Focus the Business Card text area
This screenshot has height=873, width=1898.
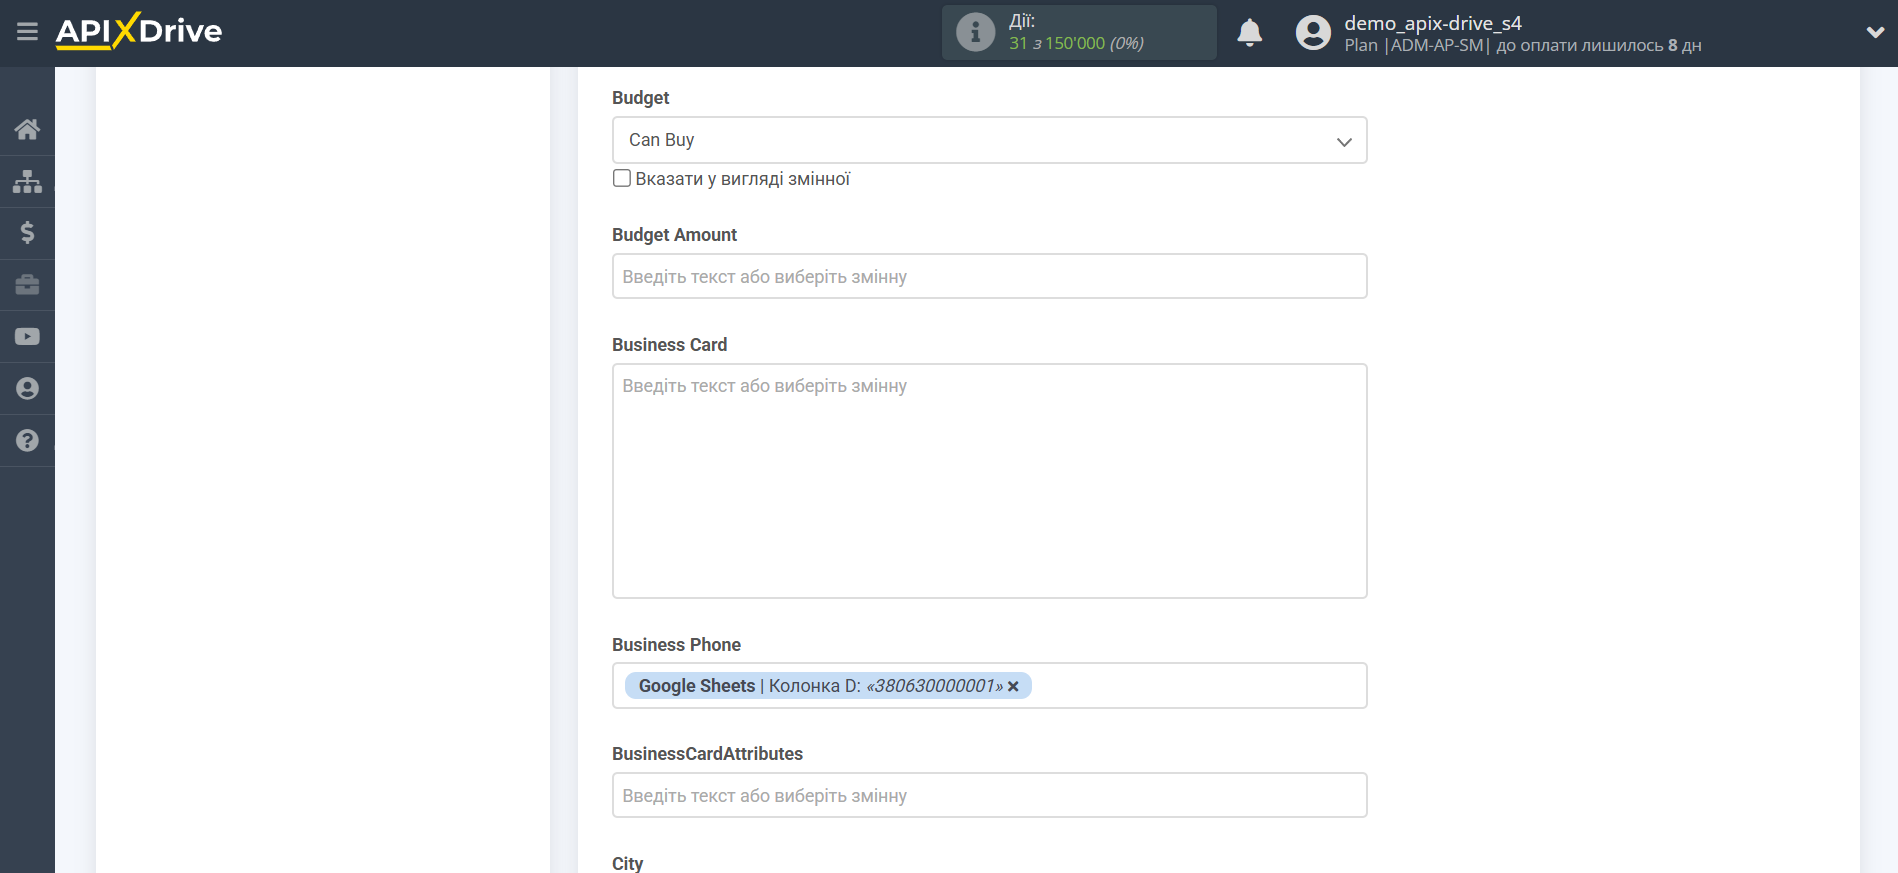[989, 481]
